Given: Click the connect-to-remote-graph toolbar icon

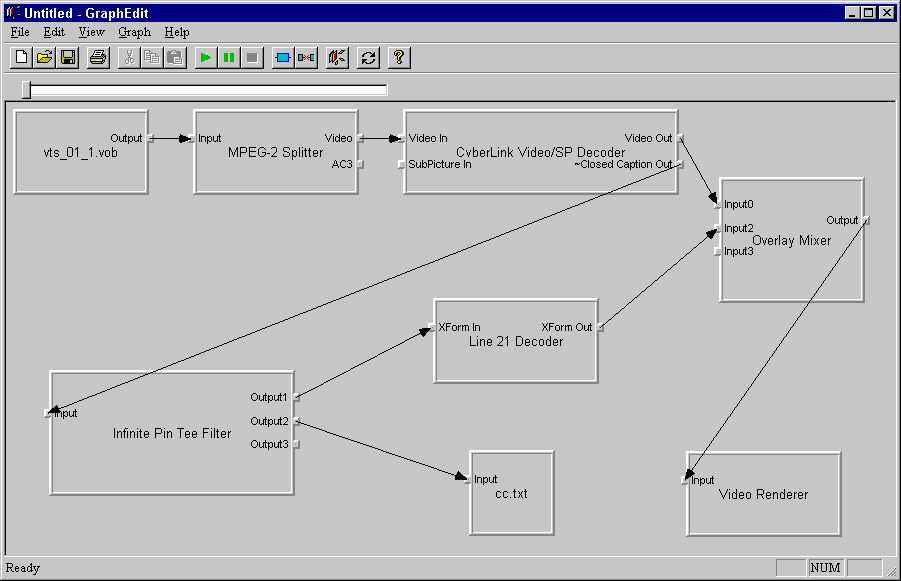Looking at the screenshot, I should point(306,57).
